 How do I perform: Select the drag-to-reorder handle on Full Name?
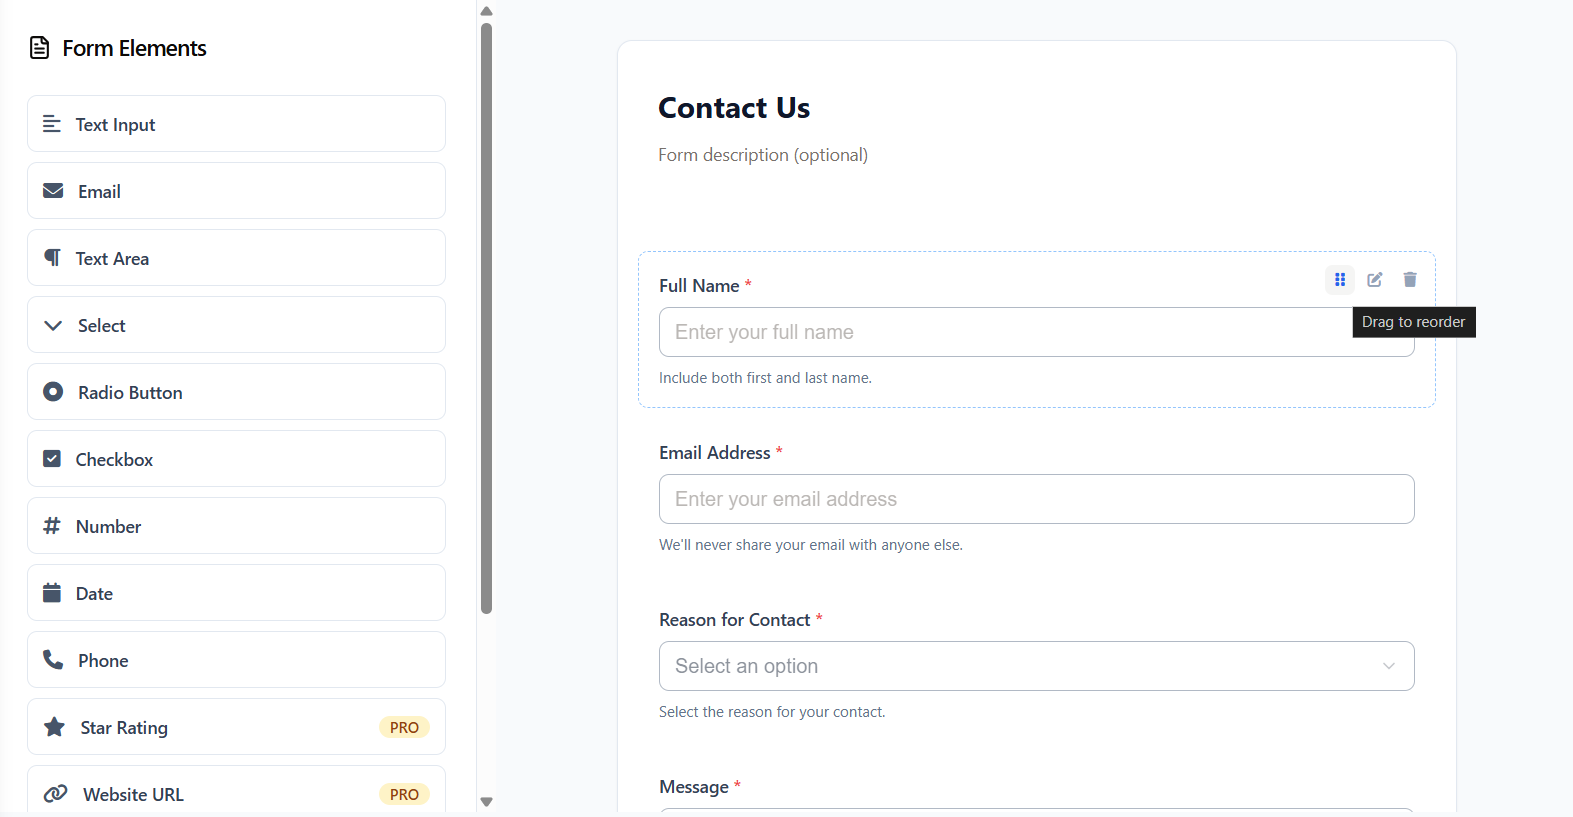pyautogui.click(x=1339, y=280)
